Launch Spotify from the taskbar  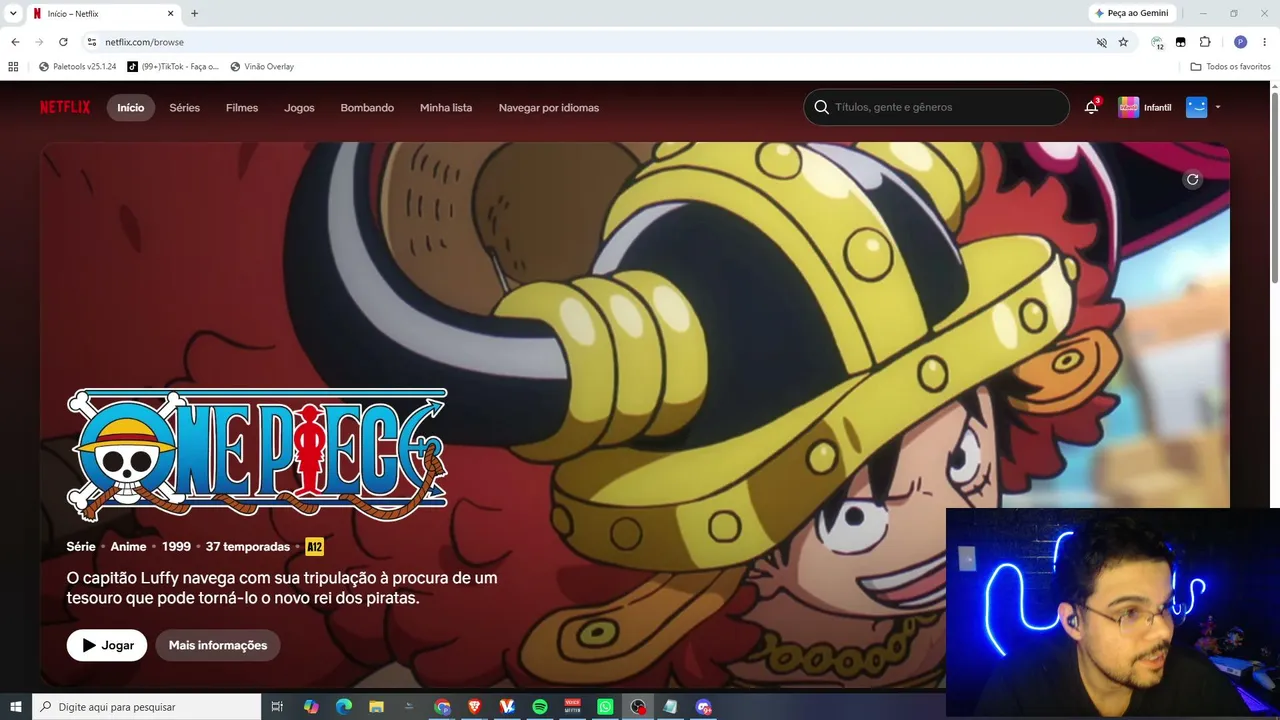[x=540, y=707]
